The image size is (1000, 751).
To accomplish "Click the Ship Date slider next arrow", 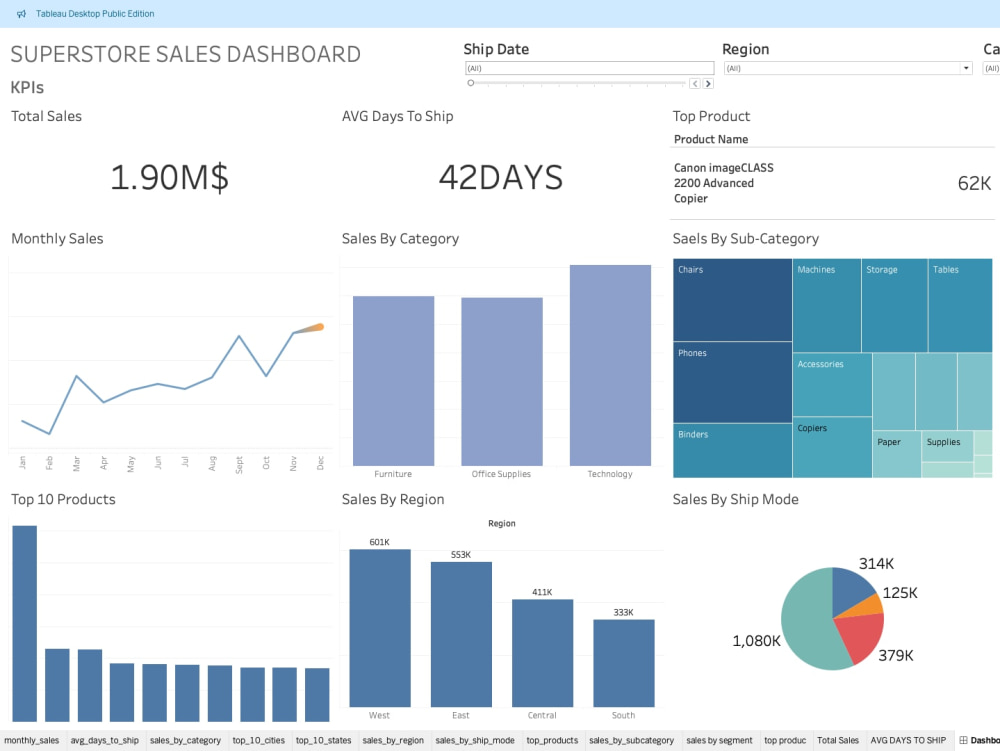I will (x=708, y=84).
